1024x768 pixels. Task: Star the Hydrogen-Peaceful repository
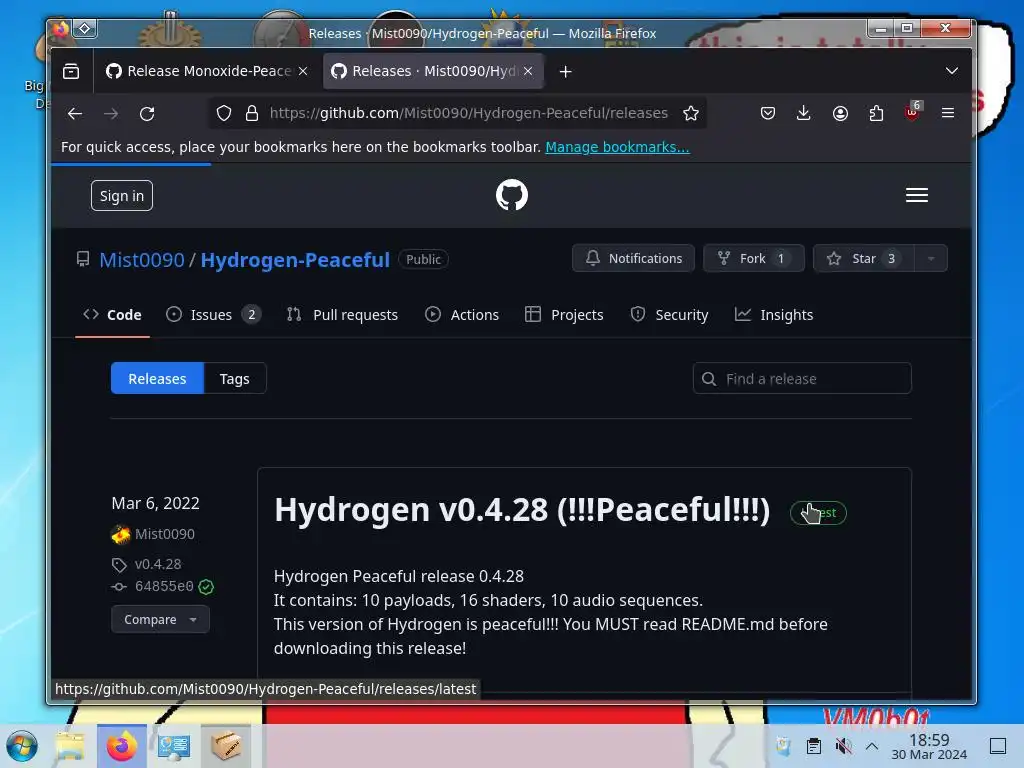(863, 259)
